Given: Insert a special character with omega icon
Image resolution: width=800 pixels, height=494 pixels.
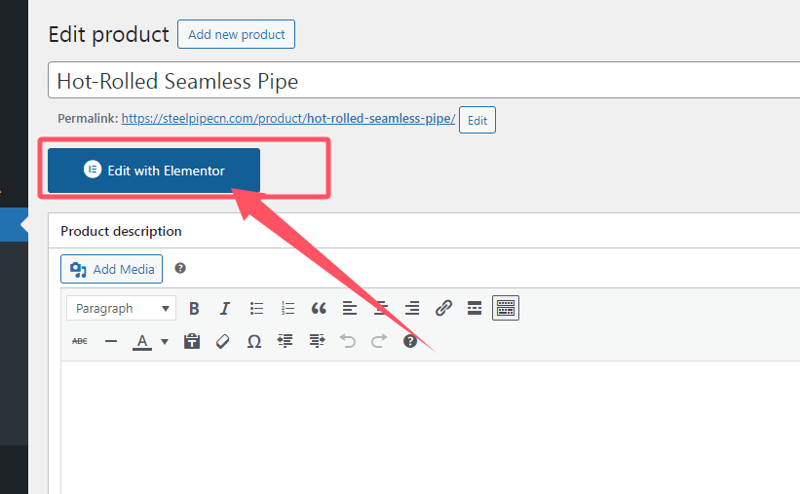Looking at the screenshot, I should coord(254,341).
